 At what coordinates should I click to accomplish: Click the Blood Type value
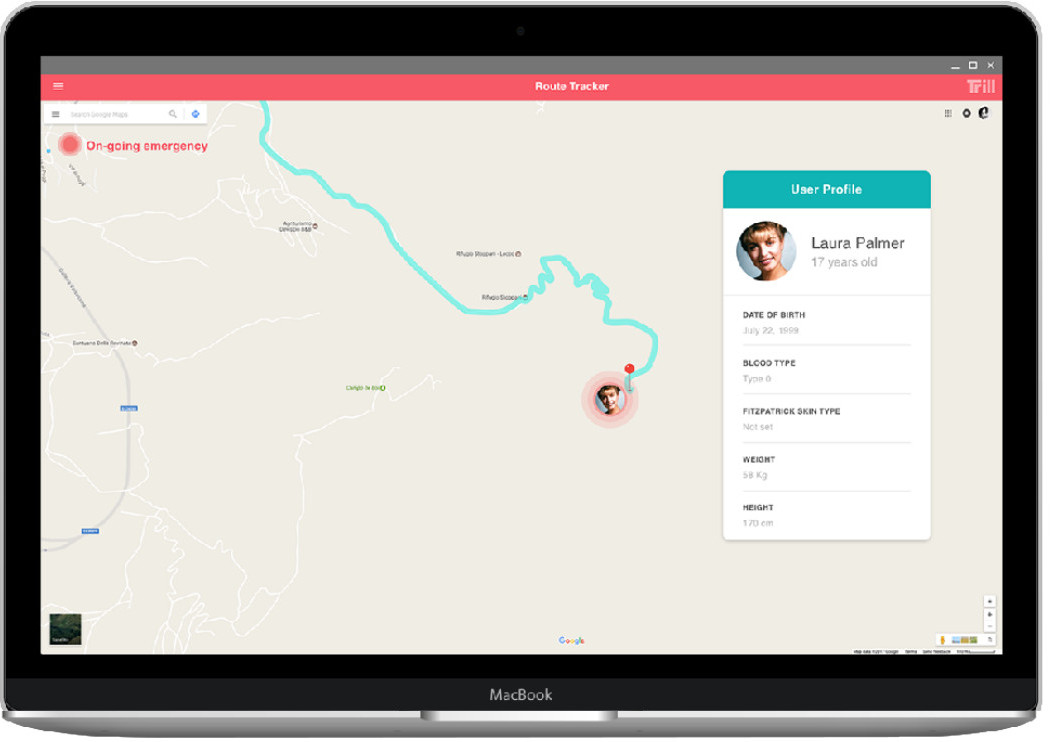(757, 379)
